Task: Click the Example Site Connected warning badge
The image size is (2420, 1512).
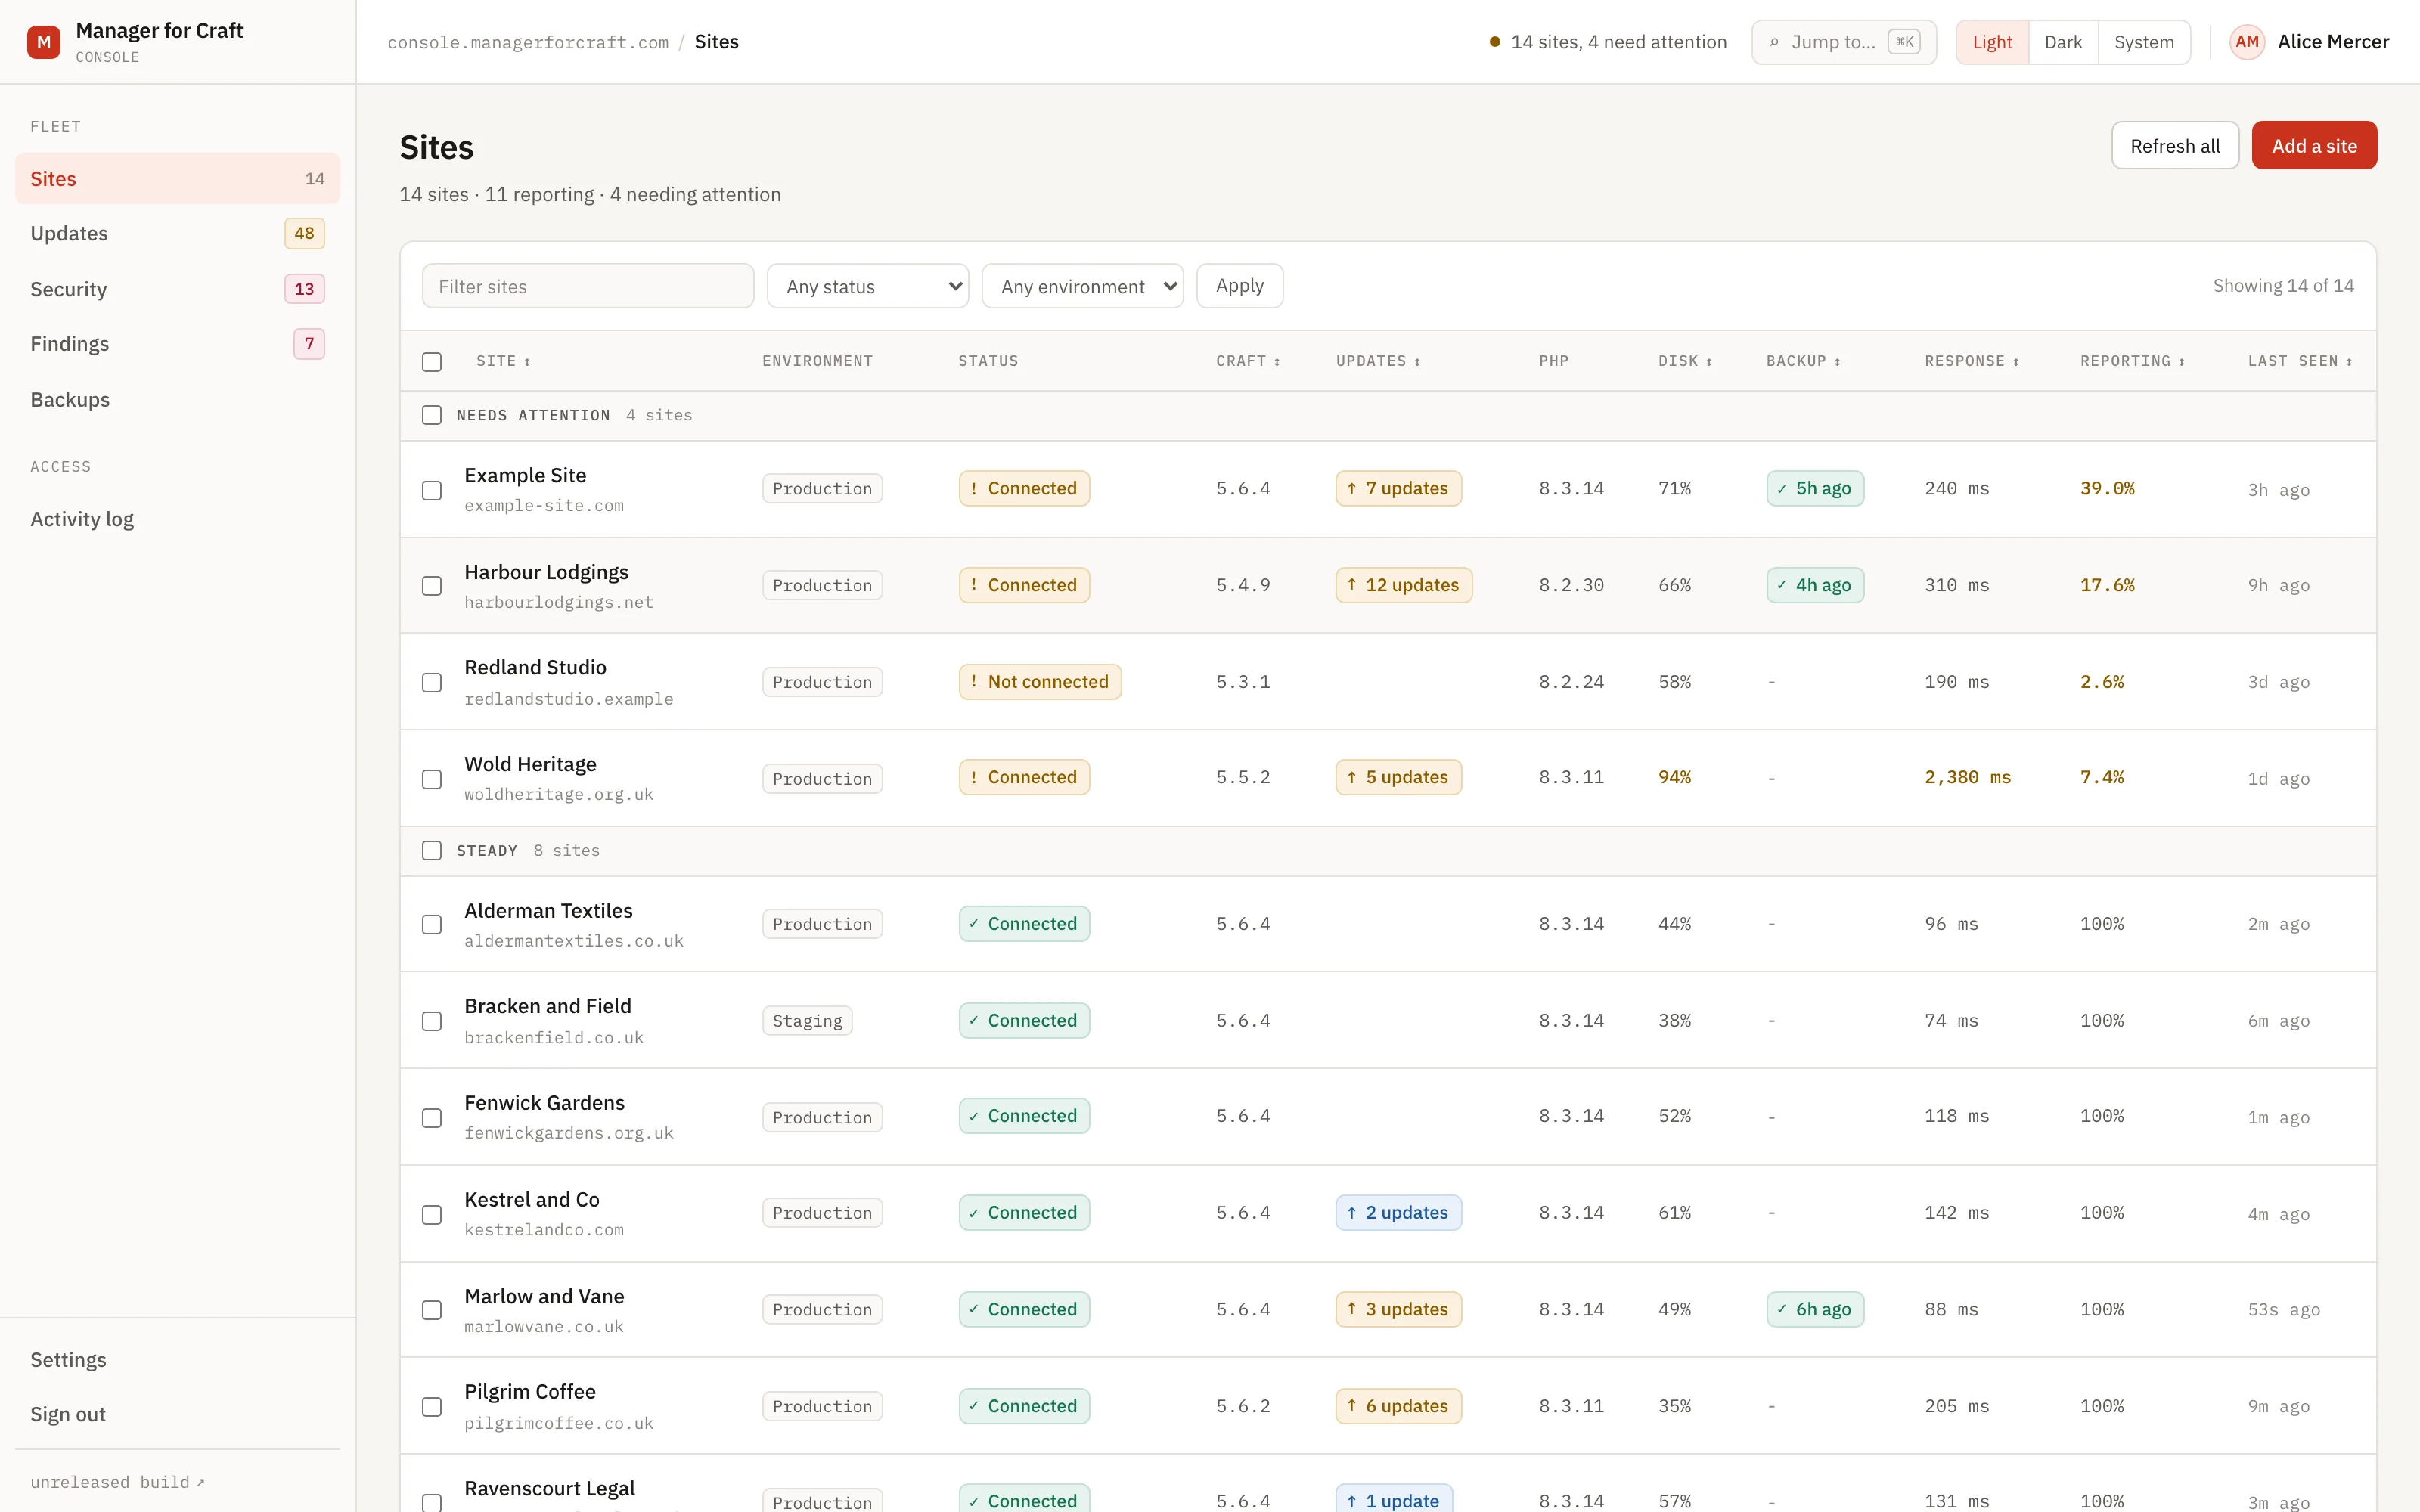Action: click(x=1023, y=489)
